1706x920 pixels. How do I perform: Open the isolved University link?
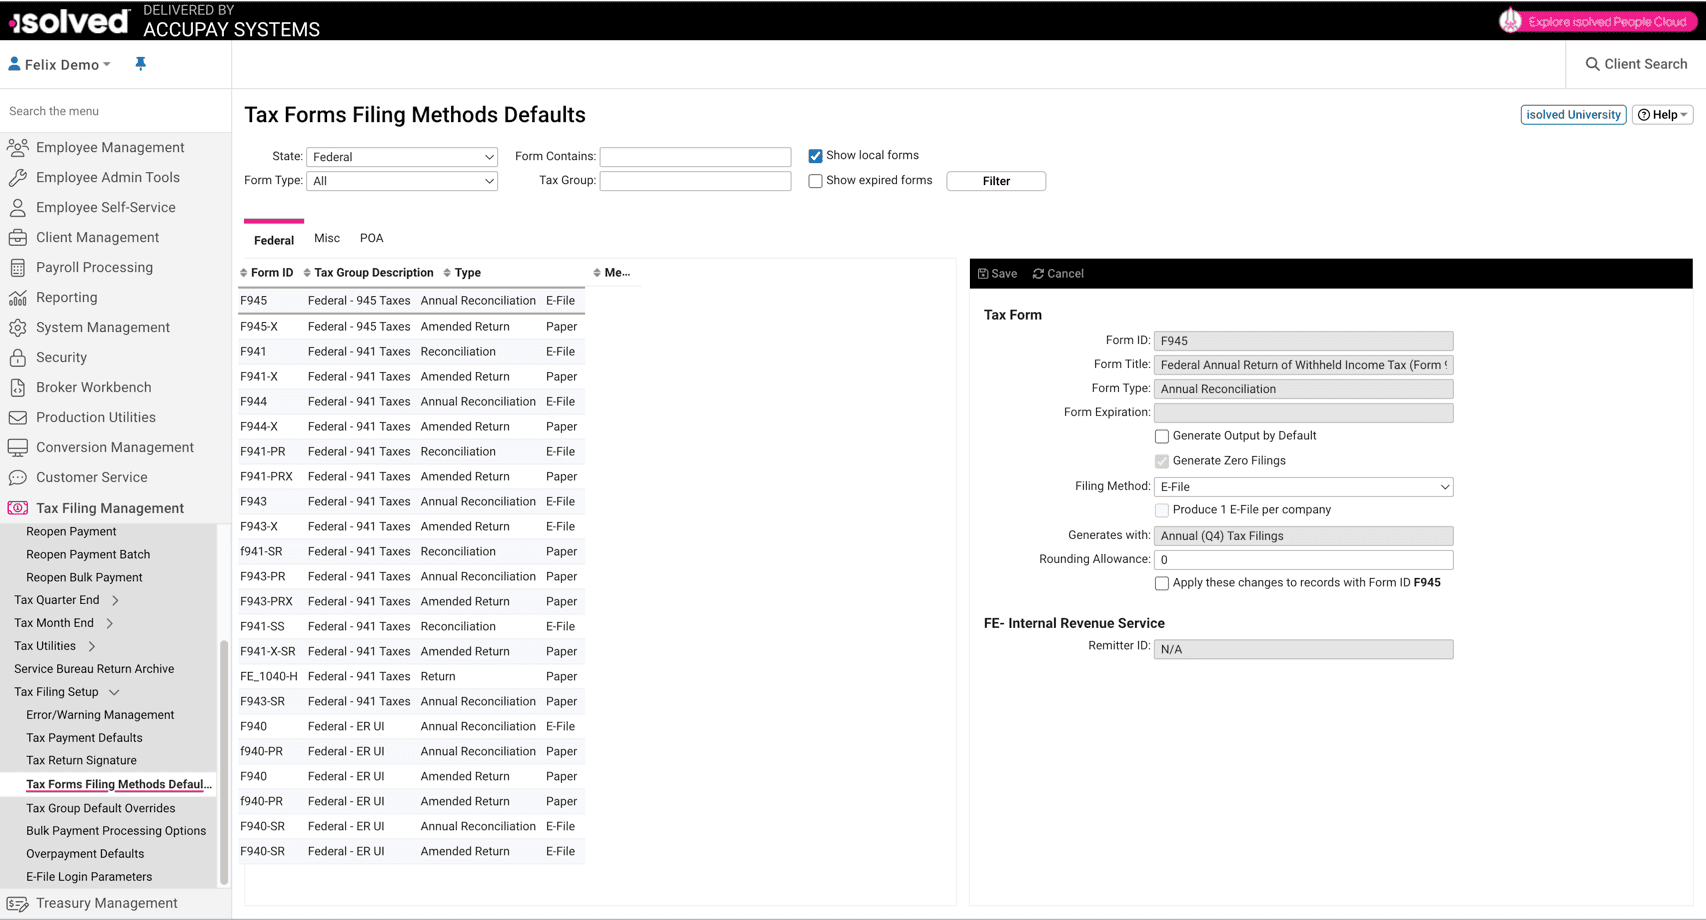[x=1572, y=115]
